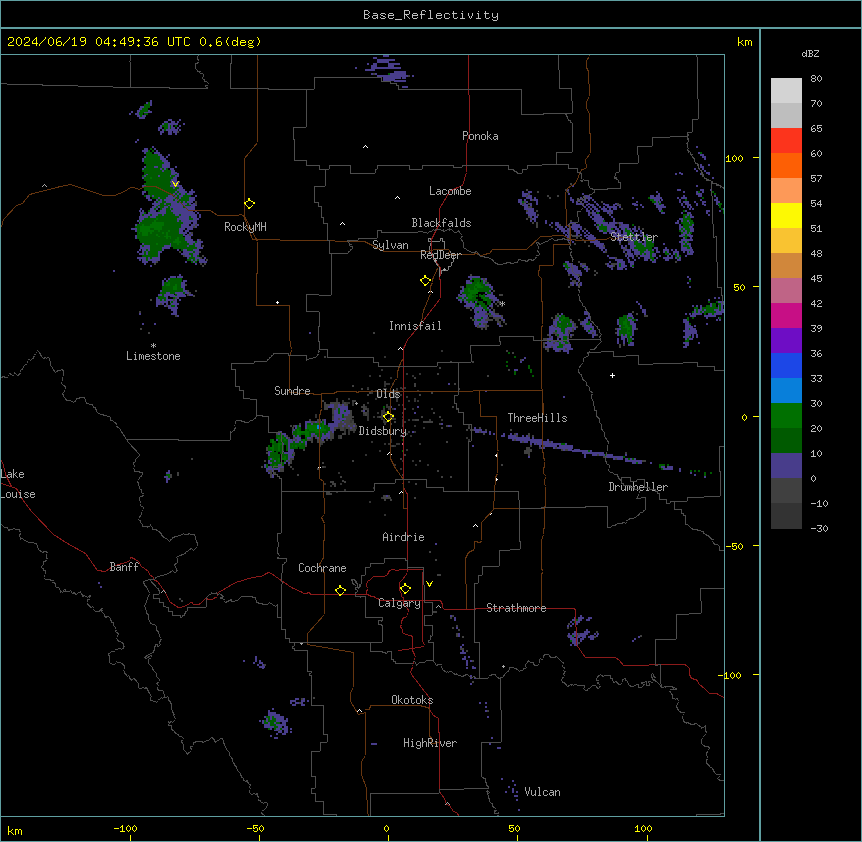Click the white plus marker east of ThreeHills
862x842 pixels.
612,375
